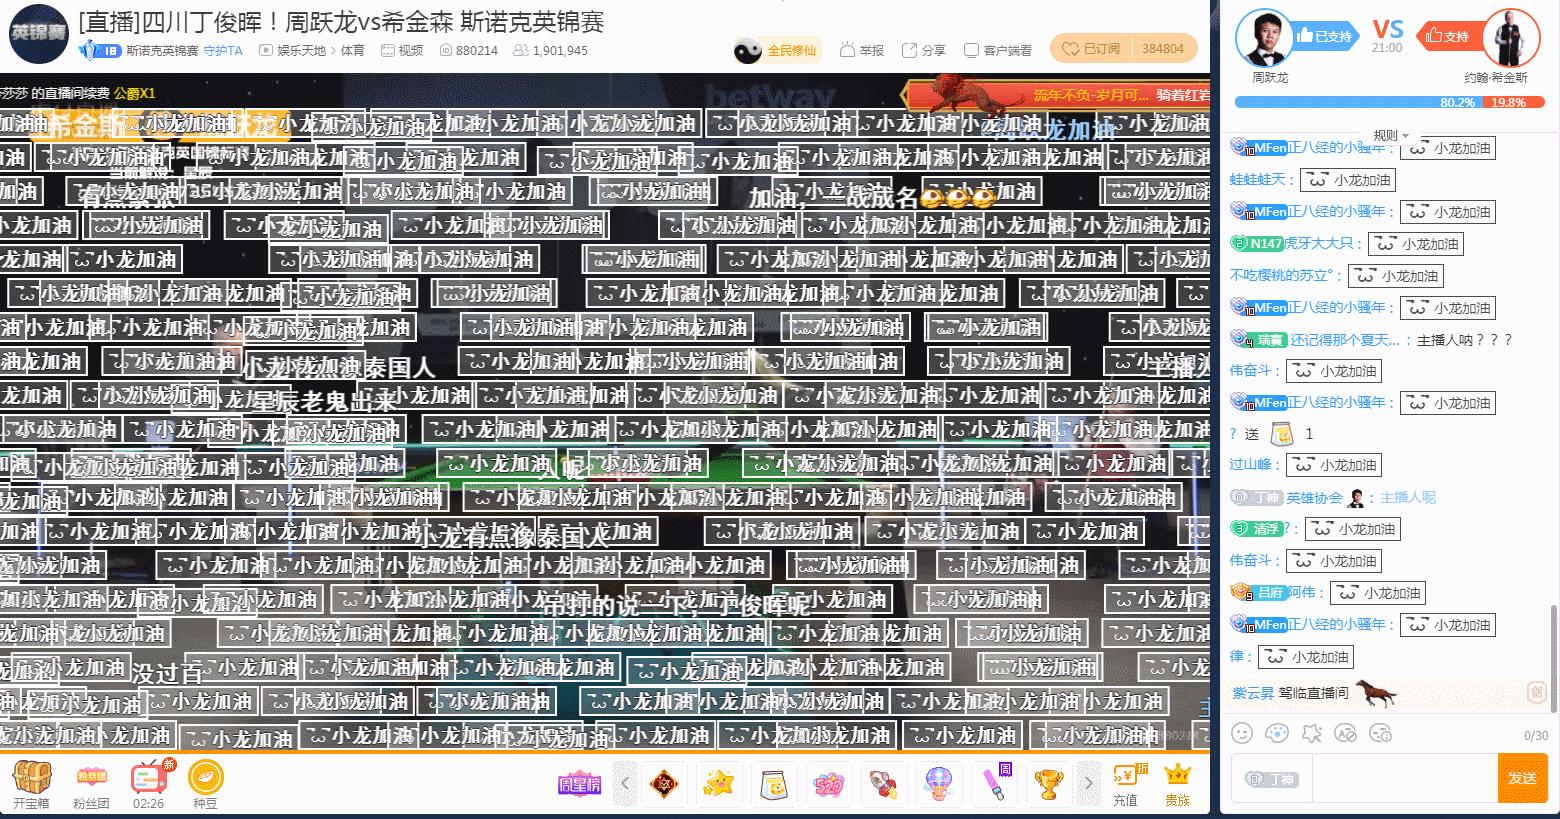The image size is (1560, 819).
Task: Click inside the chat message input field
Action: 1400,777
